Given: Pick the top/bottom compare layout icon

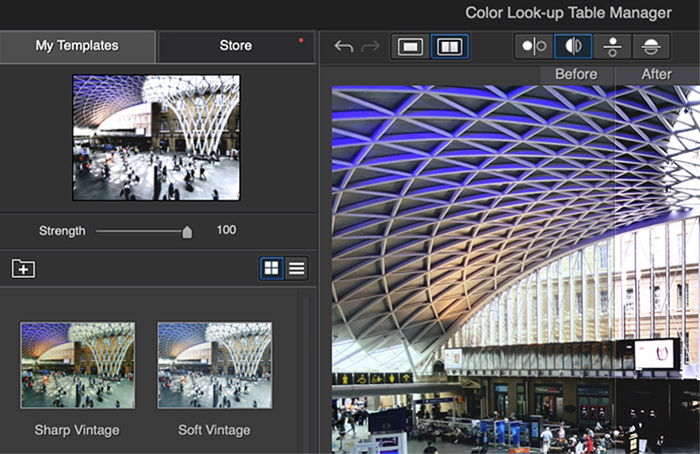Looking at the screenshot, I should coord(612,46).
